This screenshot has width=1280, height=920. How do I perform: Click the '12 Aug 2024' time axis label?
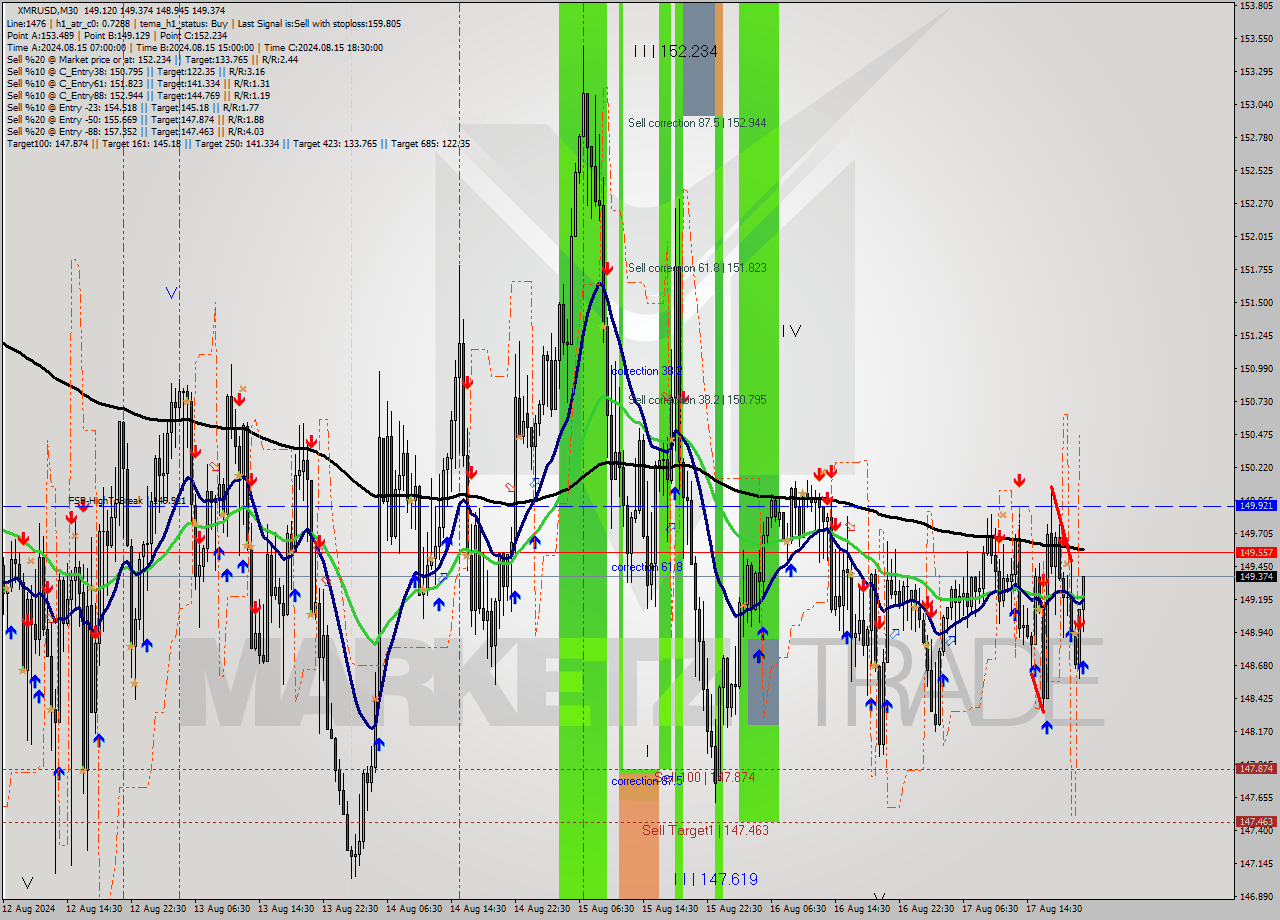coord(29,909)
